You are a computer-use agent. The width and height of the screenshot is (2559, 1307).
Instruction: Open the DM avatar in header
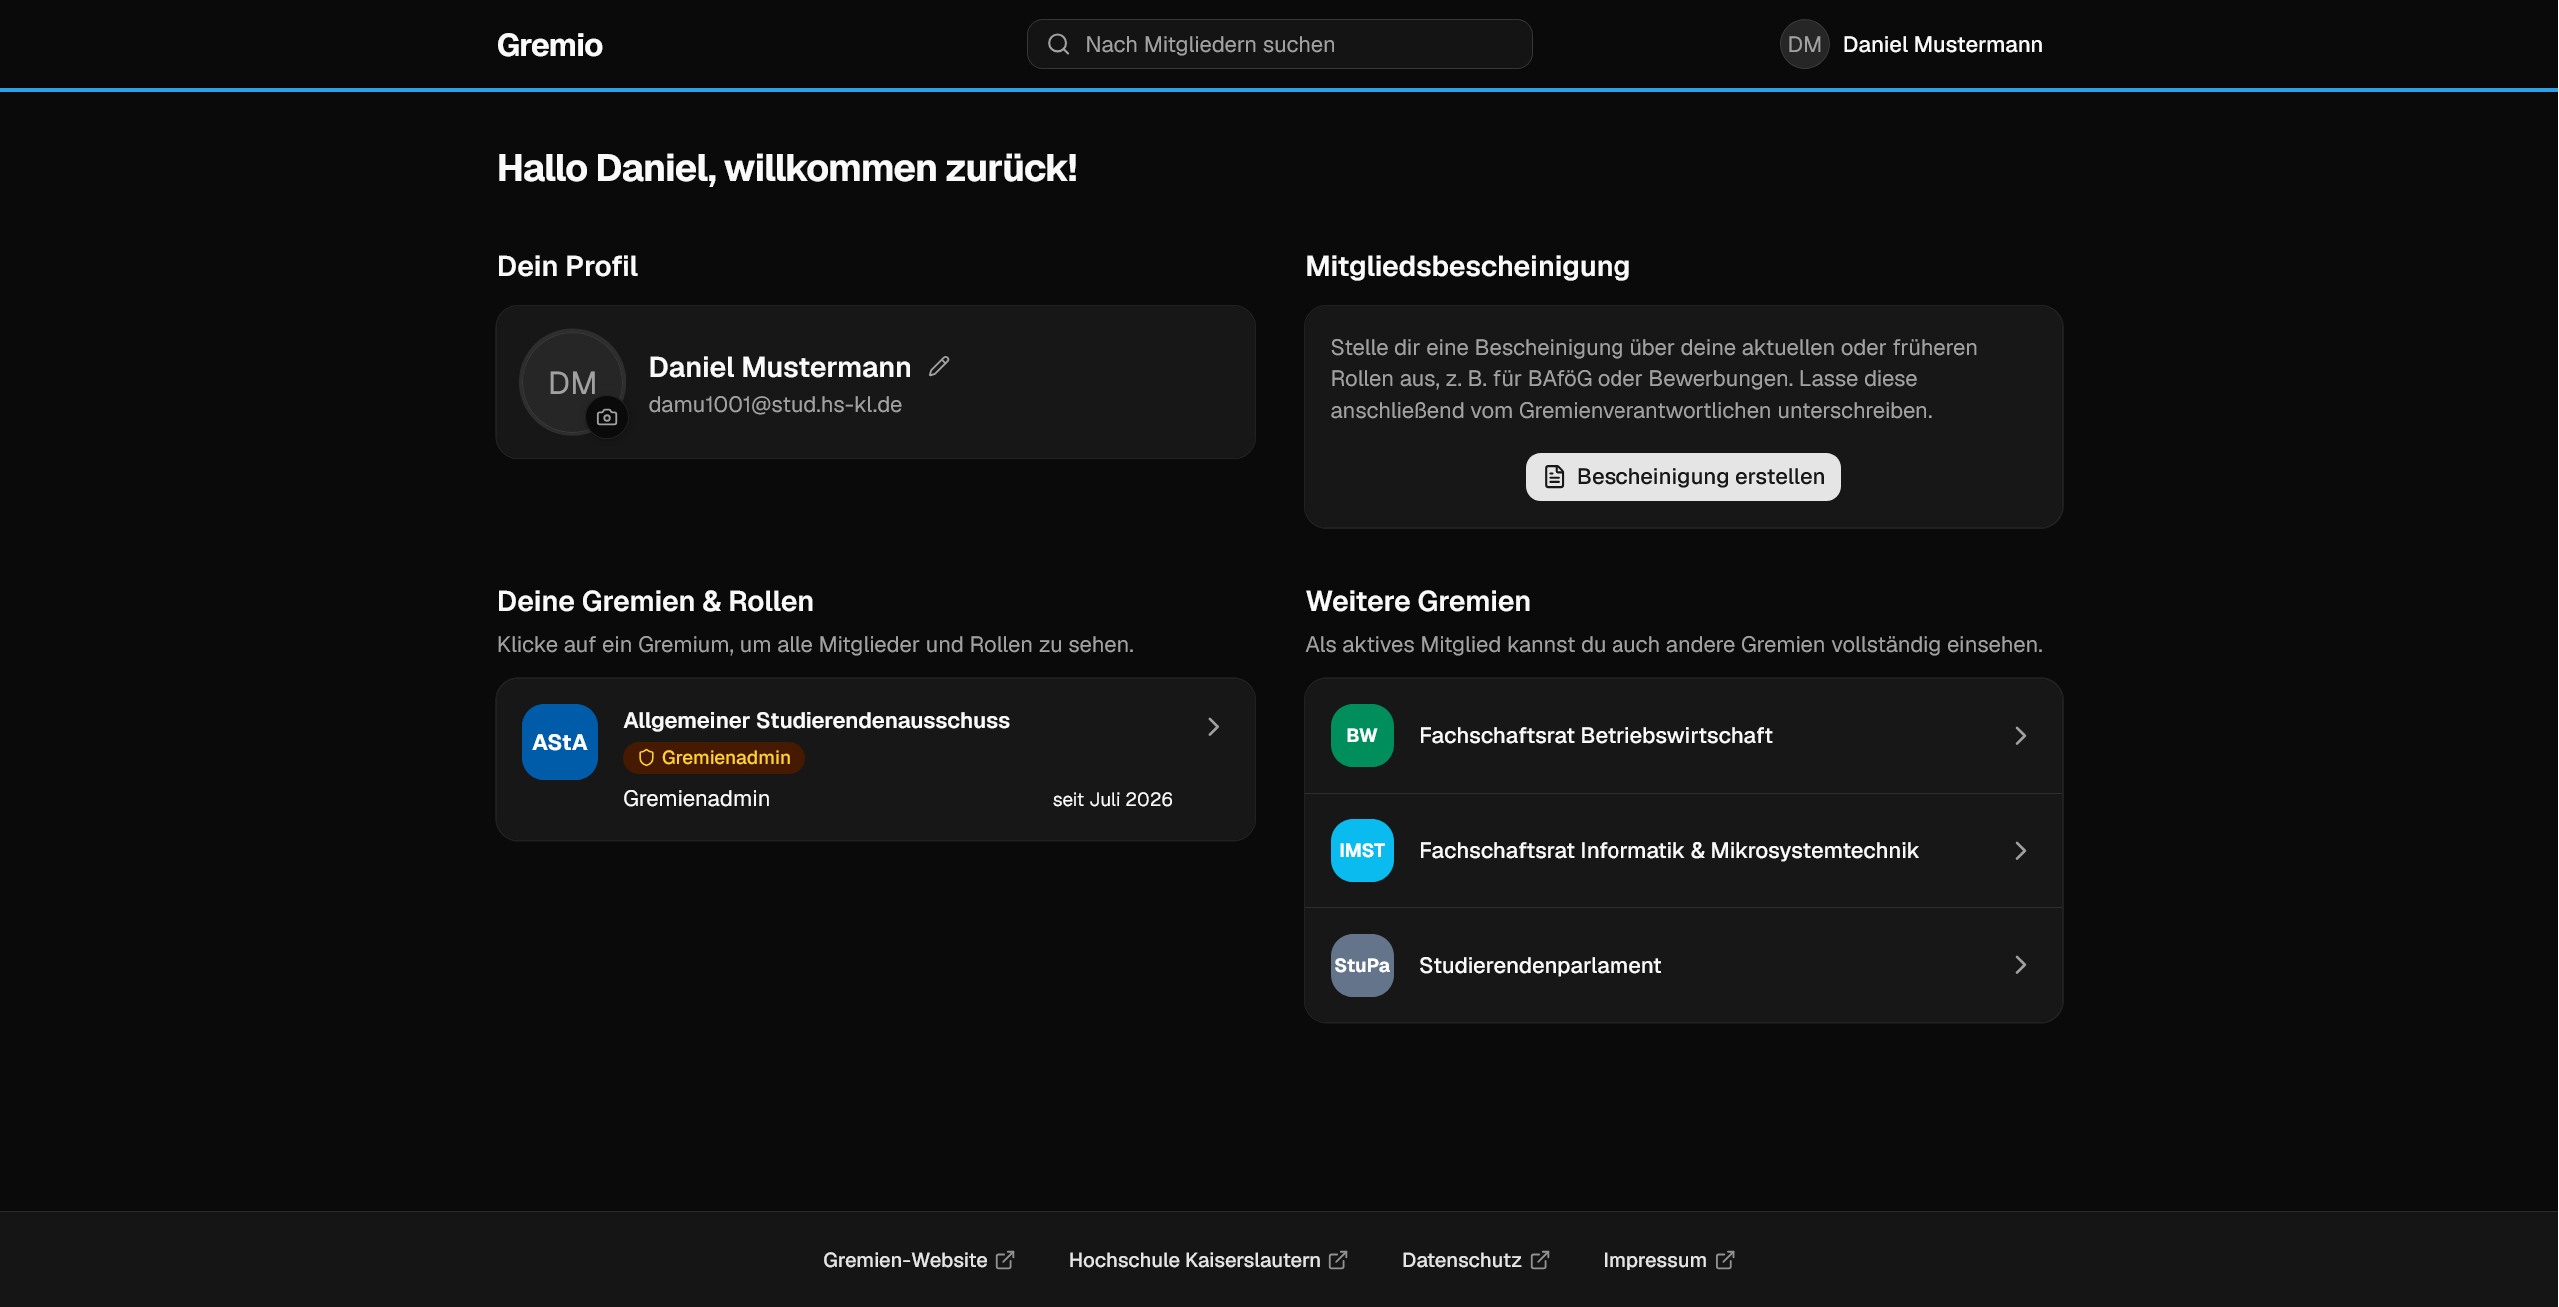[x=1804, y=44]
